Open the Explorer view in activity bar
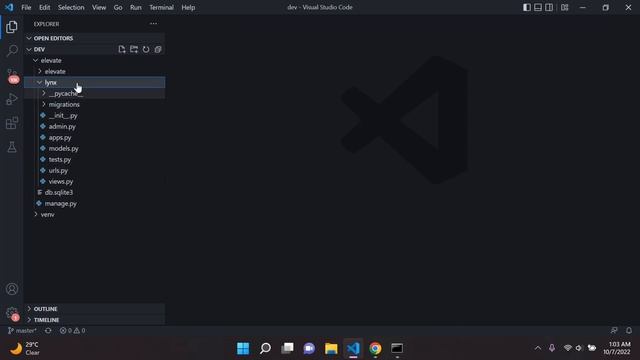 click(12, 27)
